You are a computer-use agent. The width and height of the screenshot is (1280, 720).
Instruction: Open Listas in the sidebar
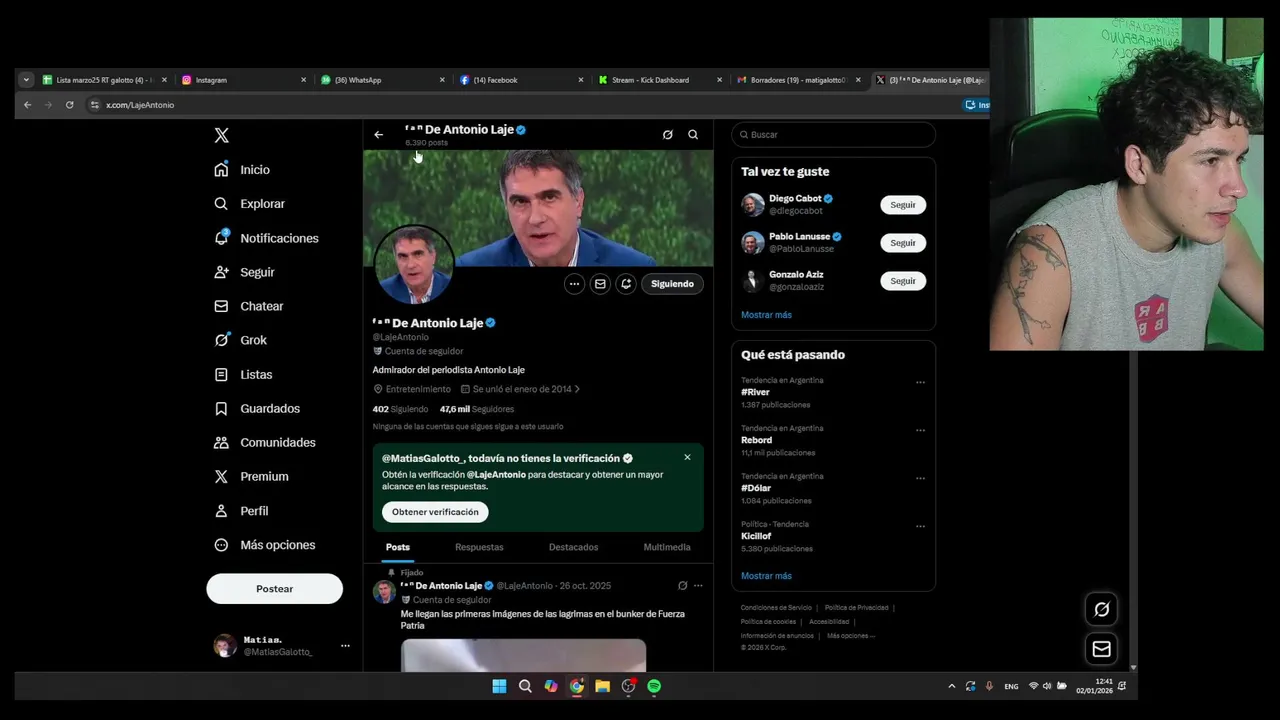click(243, 374)
